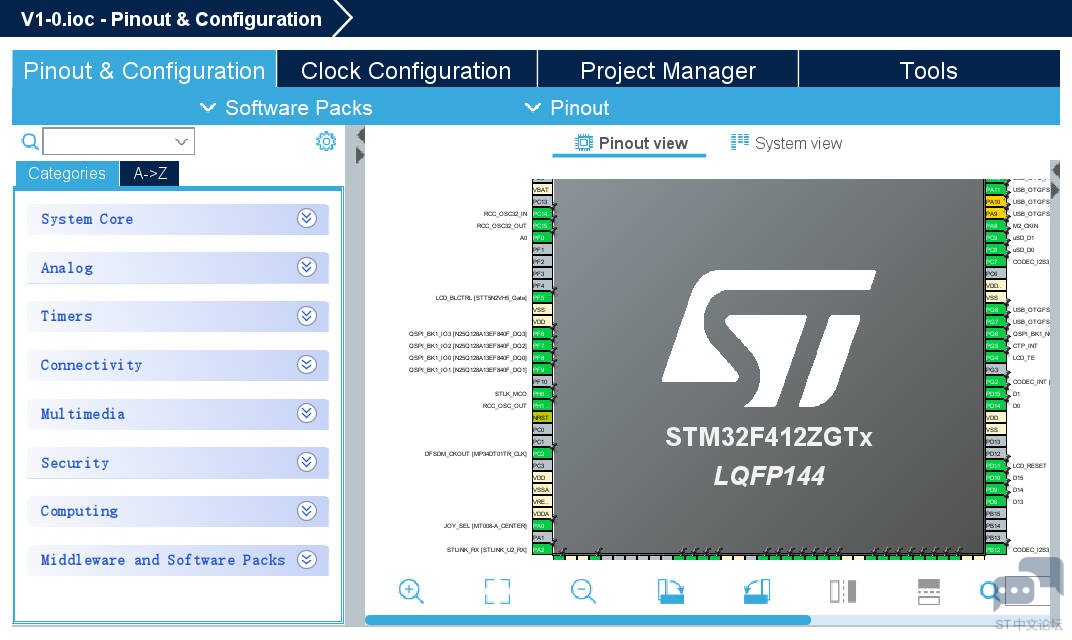Click the V1-0.ioc breadcrumb title
The width and height of the screenshot is (1072, 640).
171,18
